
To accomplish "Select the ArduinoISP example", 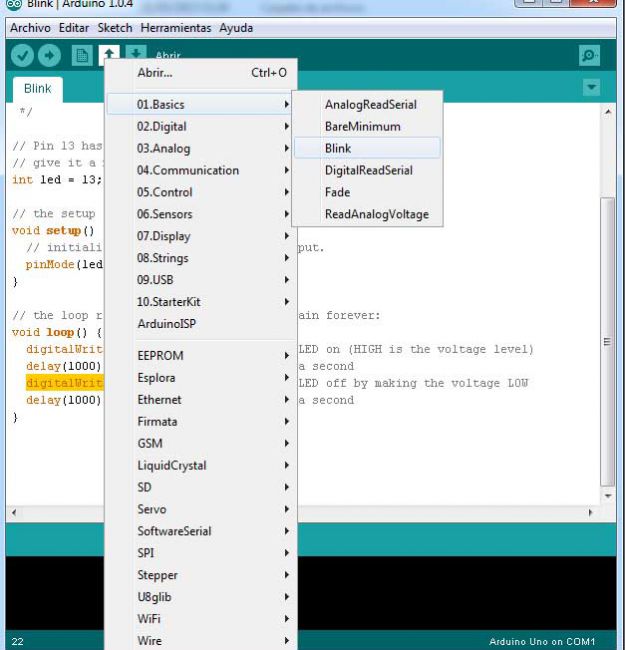I will click(200, 324).
